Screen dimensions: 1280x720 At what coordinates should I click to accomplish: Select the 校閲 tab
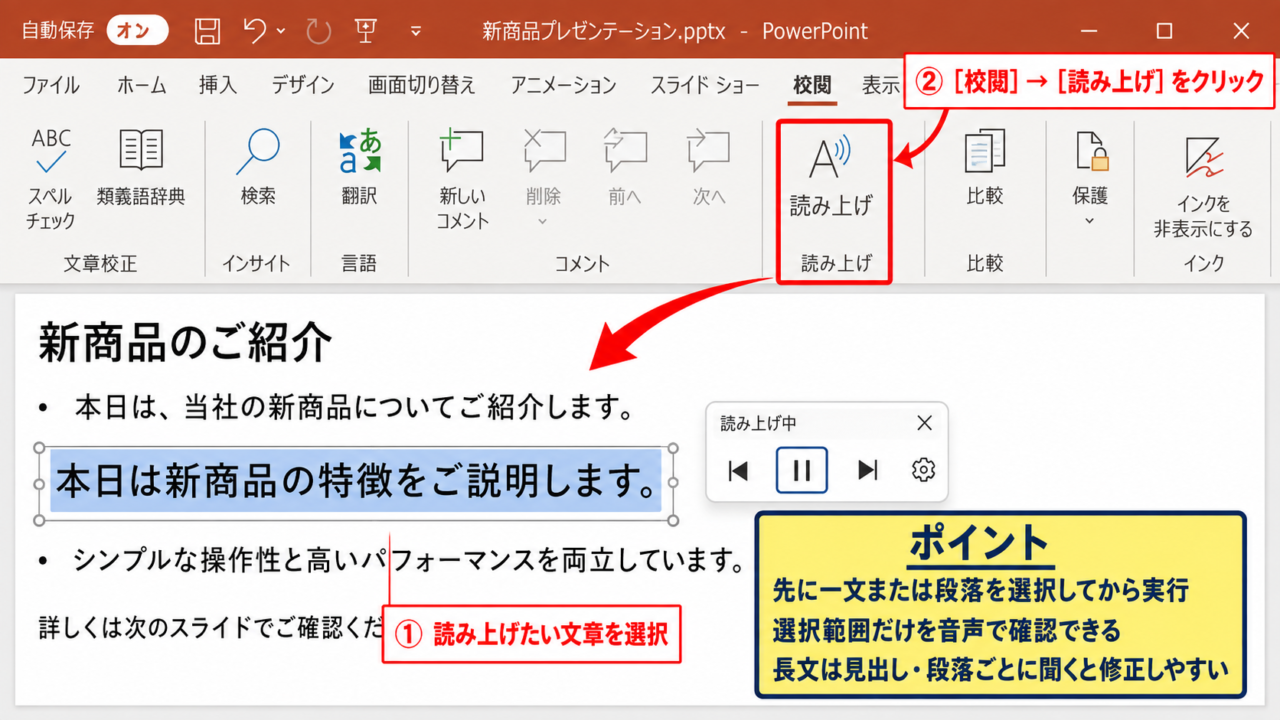pos(812,85)
